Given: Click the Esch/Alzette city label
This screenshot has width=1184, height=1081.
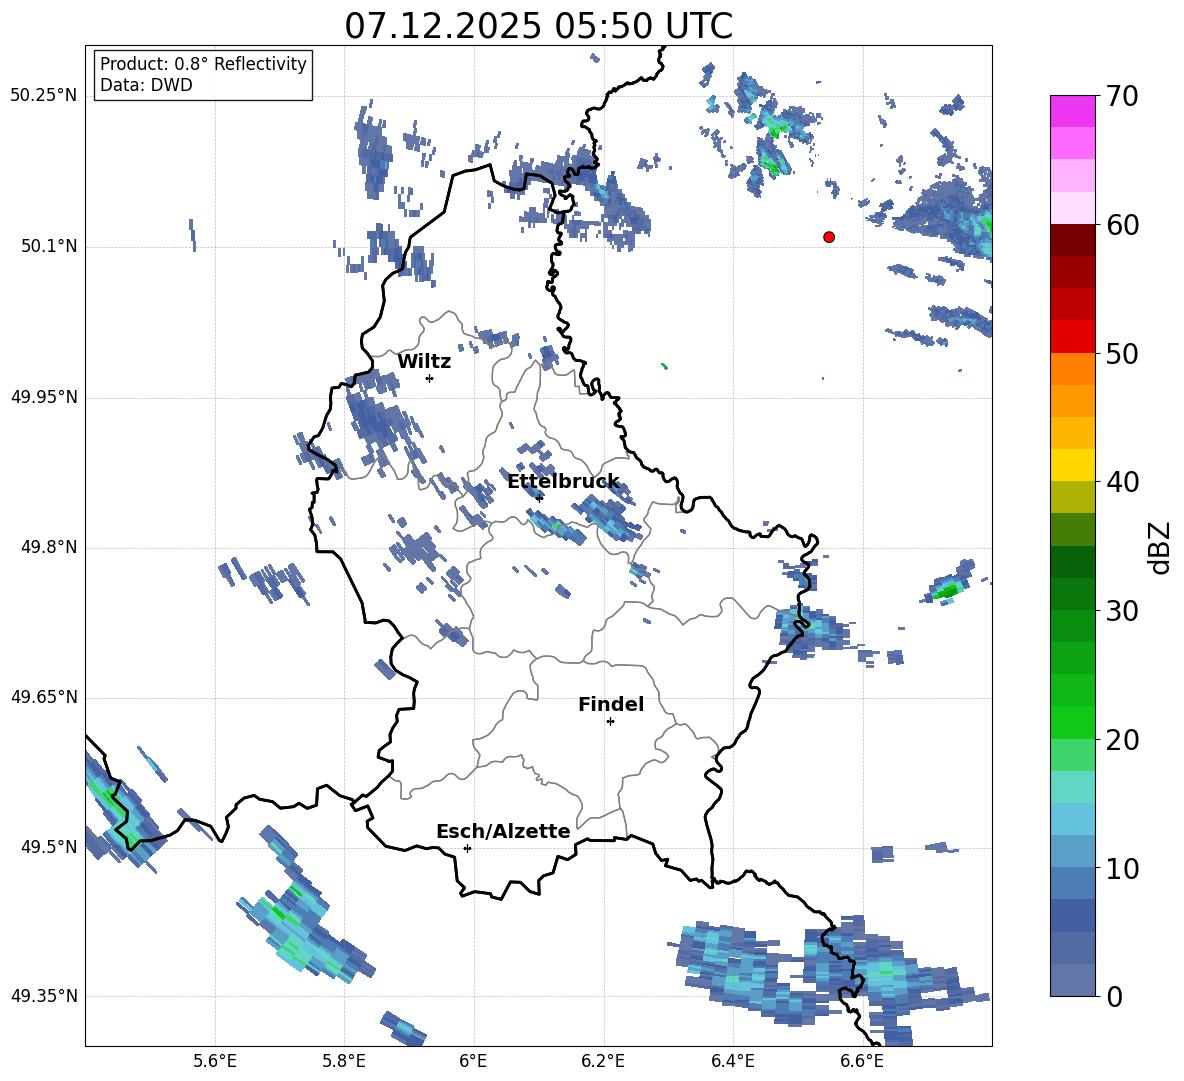Looking at the screenshot, I should (503, 831).
